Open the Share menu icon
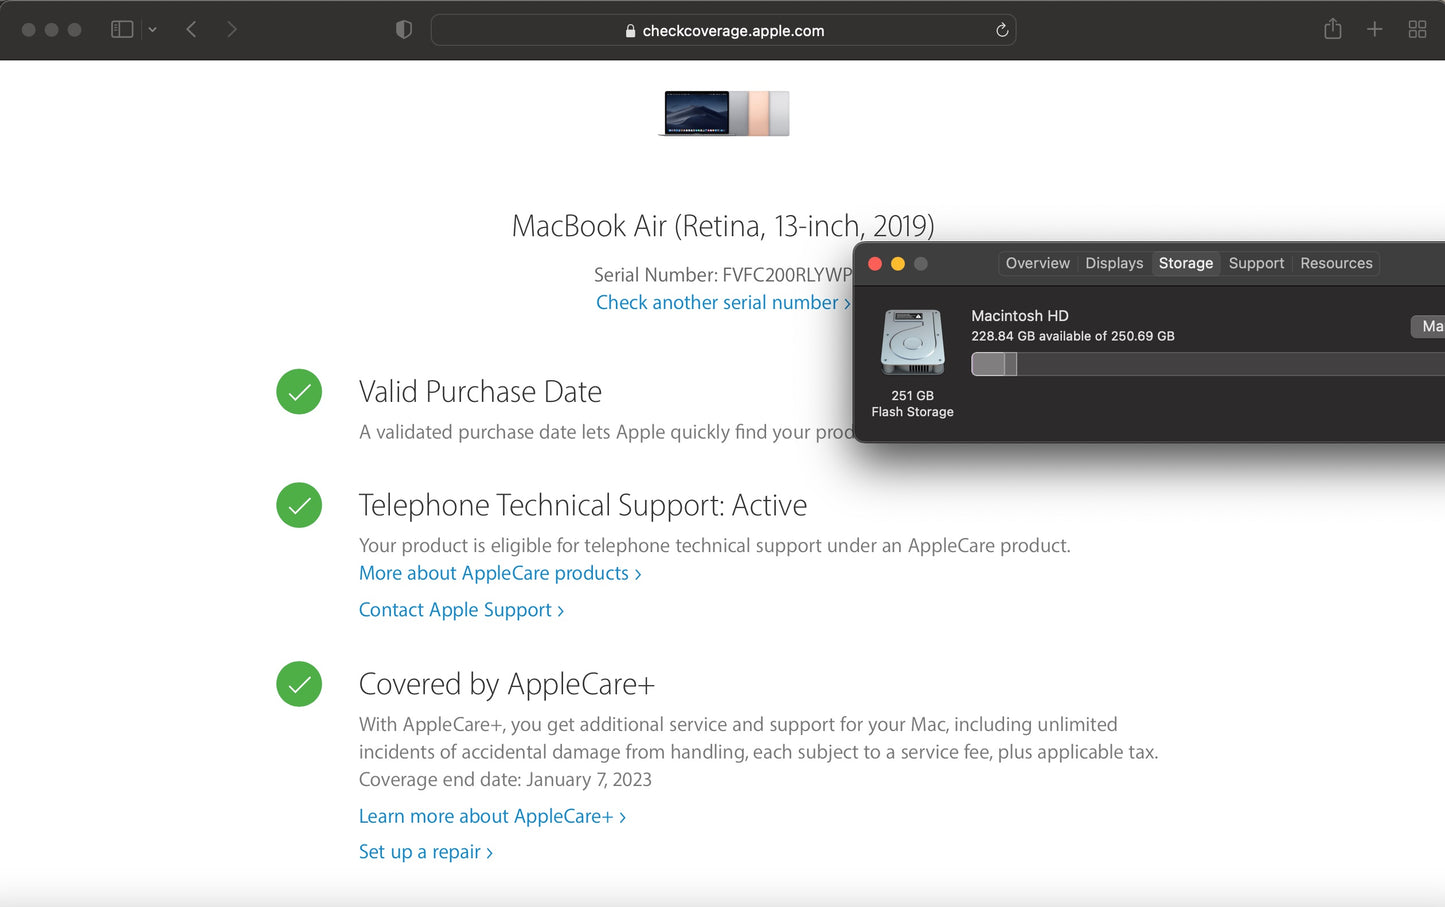The height and width of the screenshot is (907, 1445). coord(1332,30)
